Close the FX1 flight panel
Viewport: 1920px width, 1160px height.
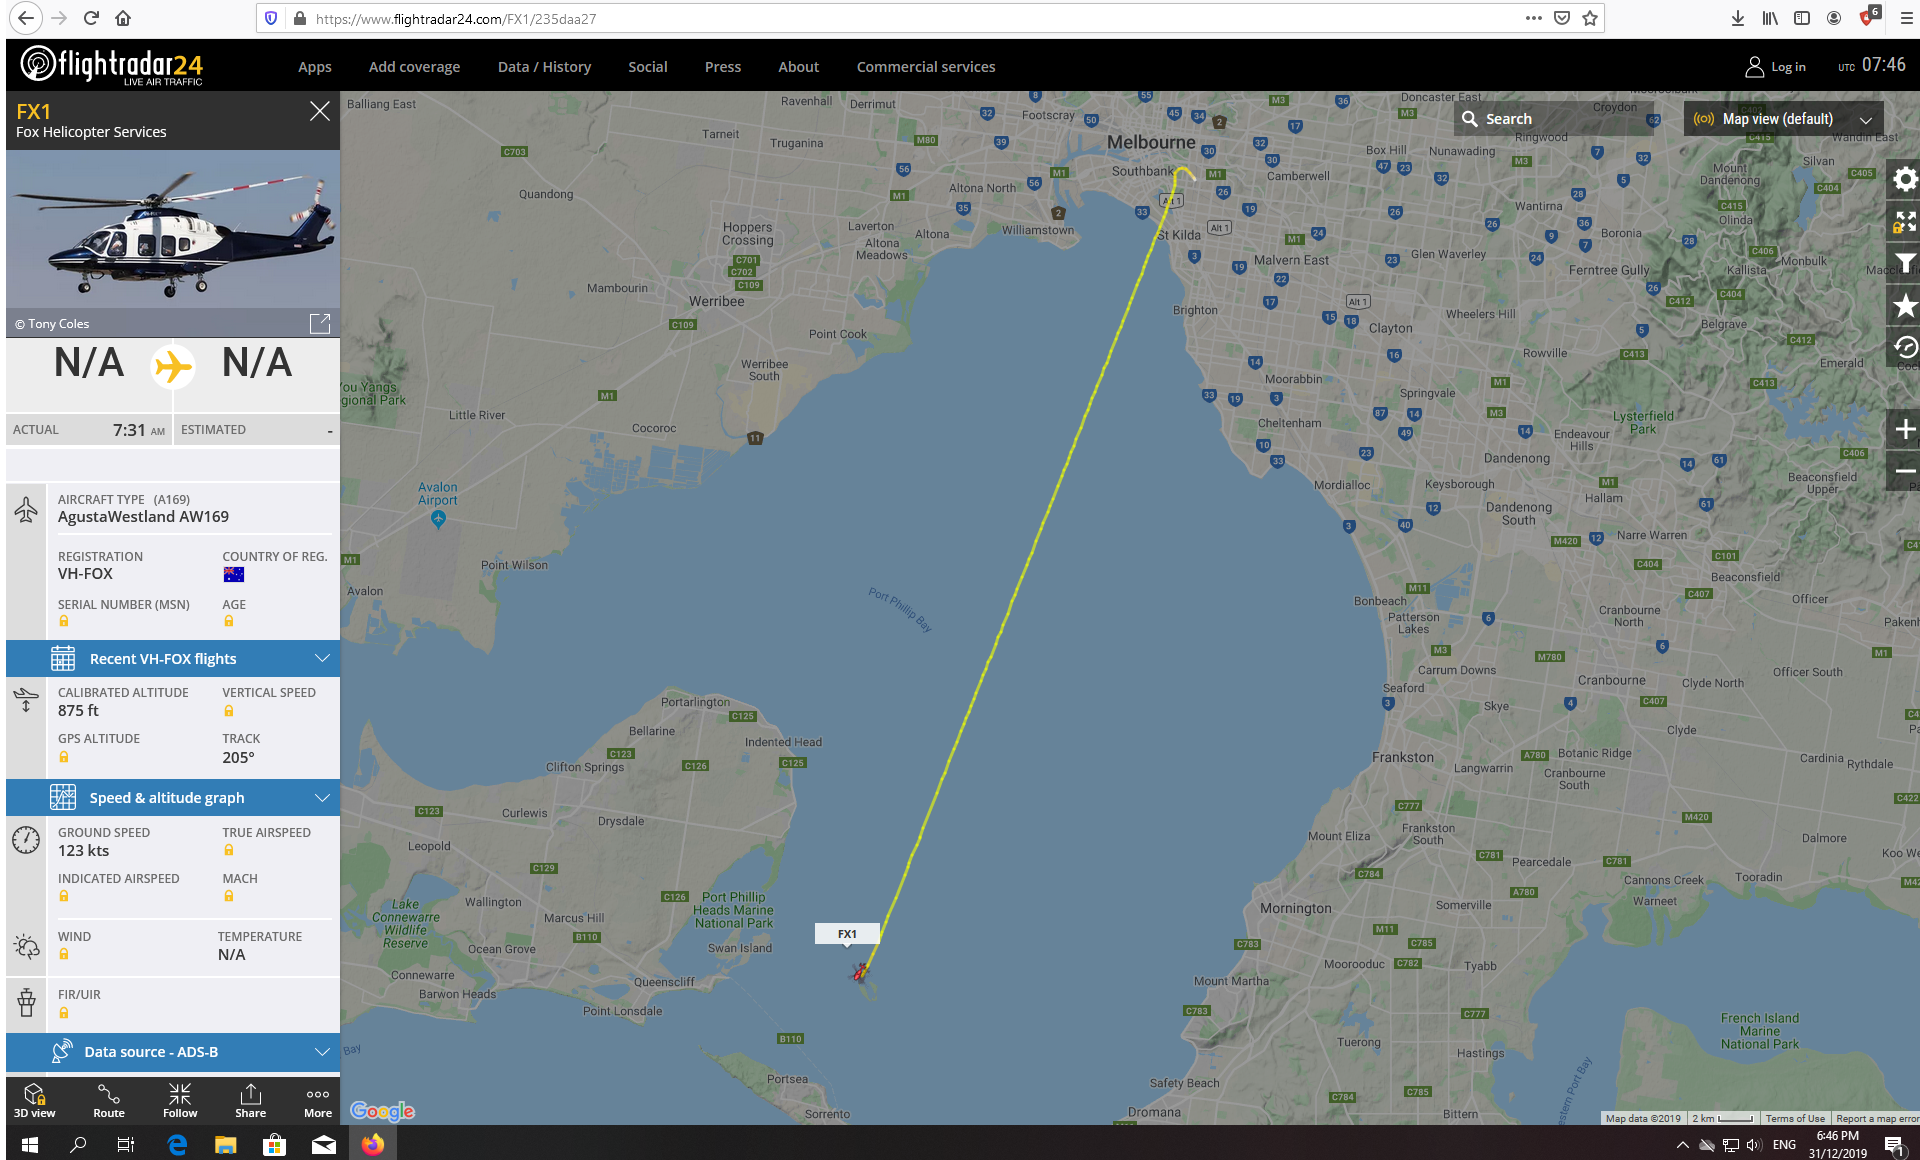(319, 111)
